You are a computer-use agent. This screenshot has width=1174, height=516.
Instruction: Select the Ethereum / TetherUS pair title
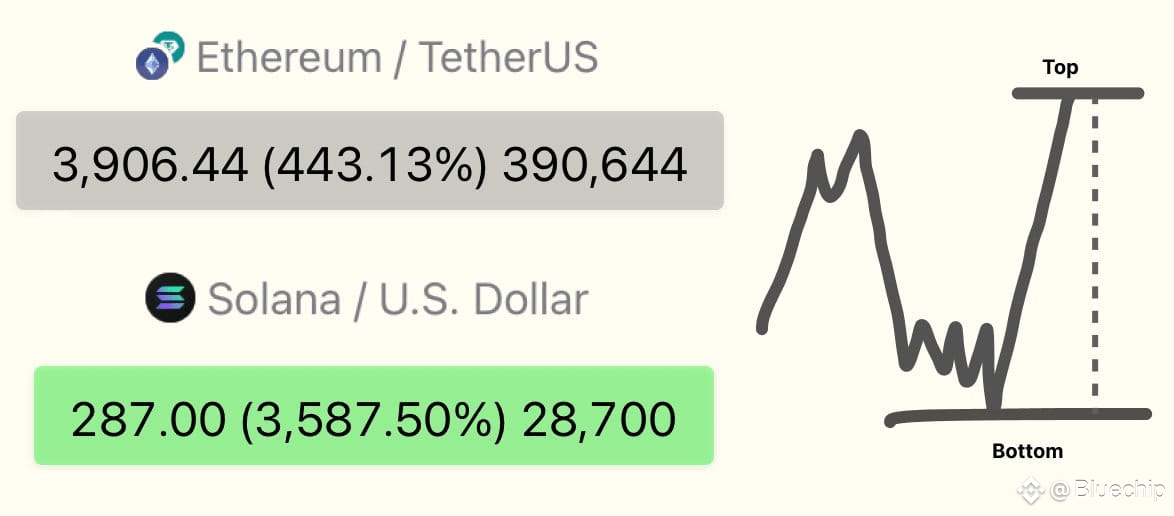coord(397,58)
